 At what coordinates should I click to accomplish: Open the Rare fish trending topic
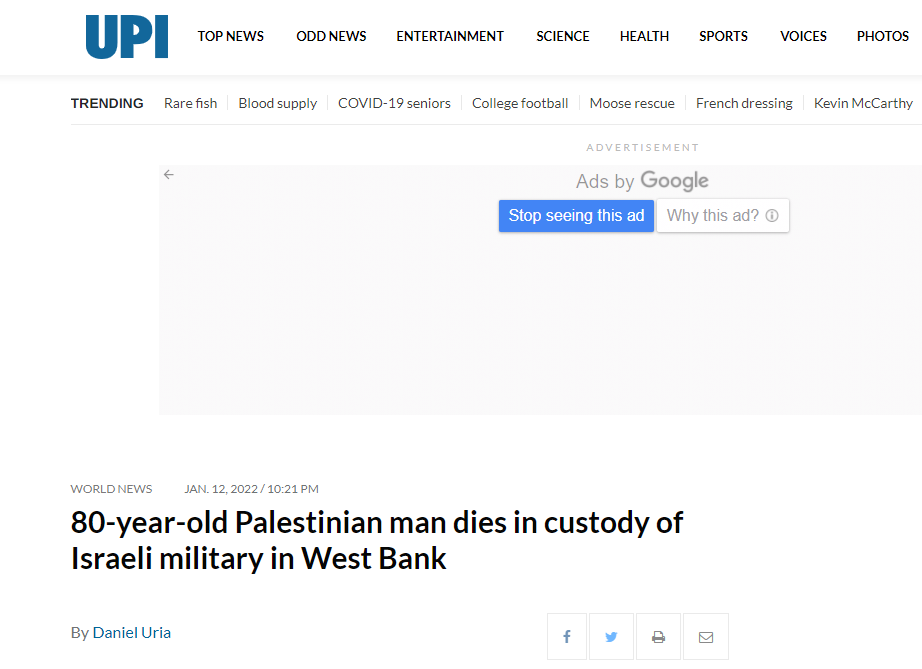coord(191,103)
